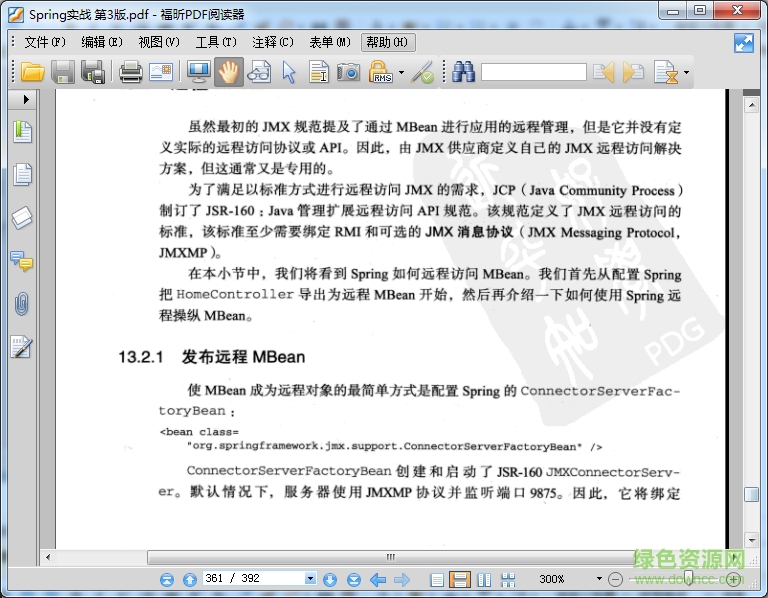Click the email document icon
768x598 pixels.
pyautogui.click(x=161, y=72)
